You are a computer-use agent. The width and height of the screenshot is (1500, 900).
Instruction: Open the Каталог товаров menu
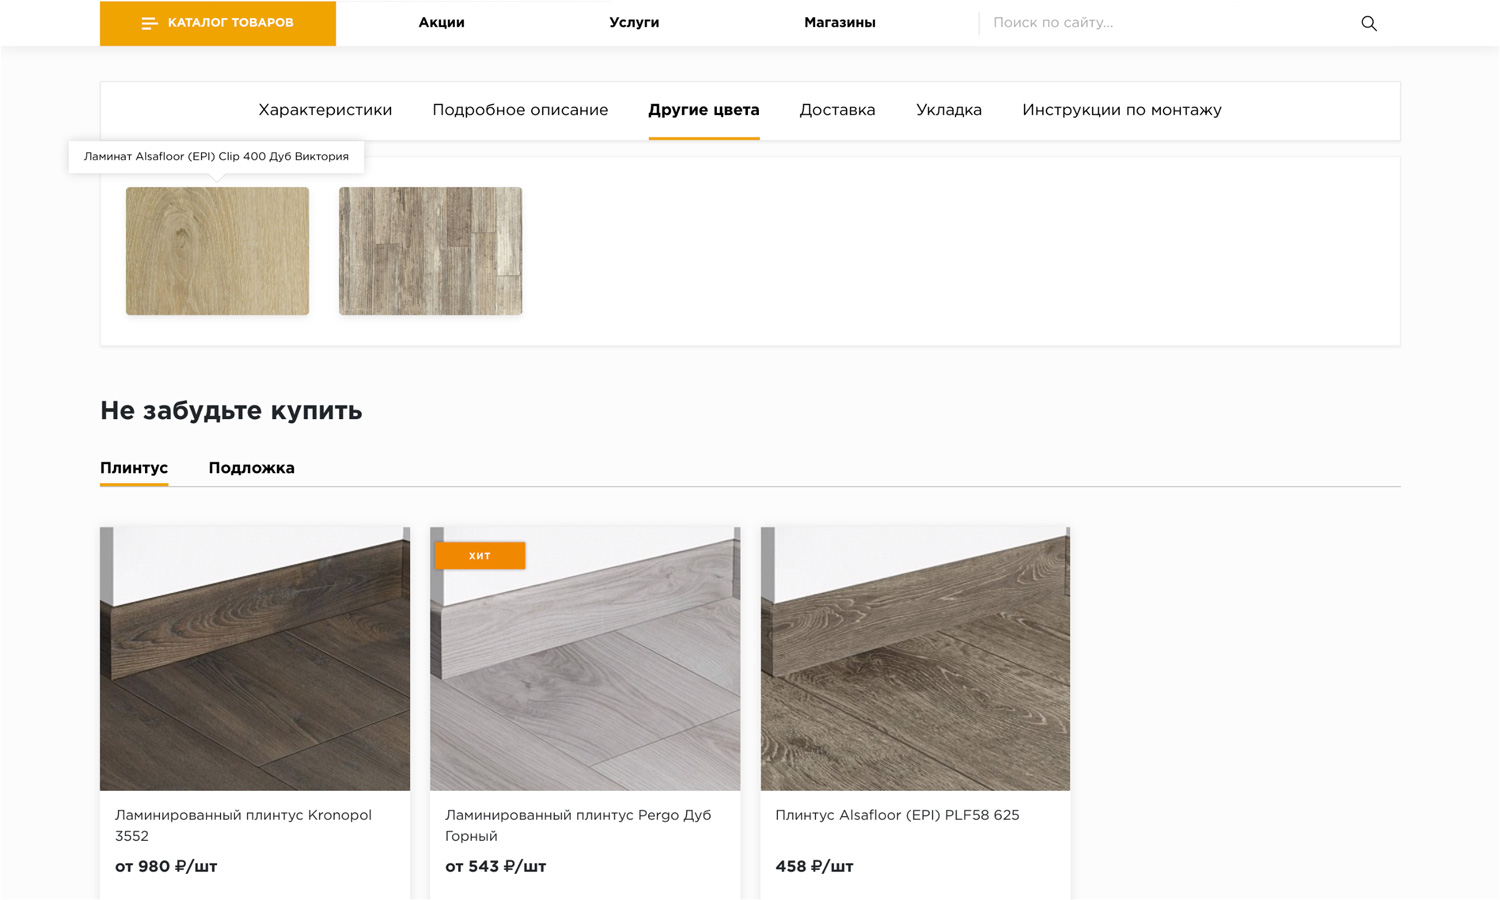click(x=218, y=23)
